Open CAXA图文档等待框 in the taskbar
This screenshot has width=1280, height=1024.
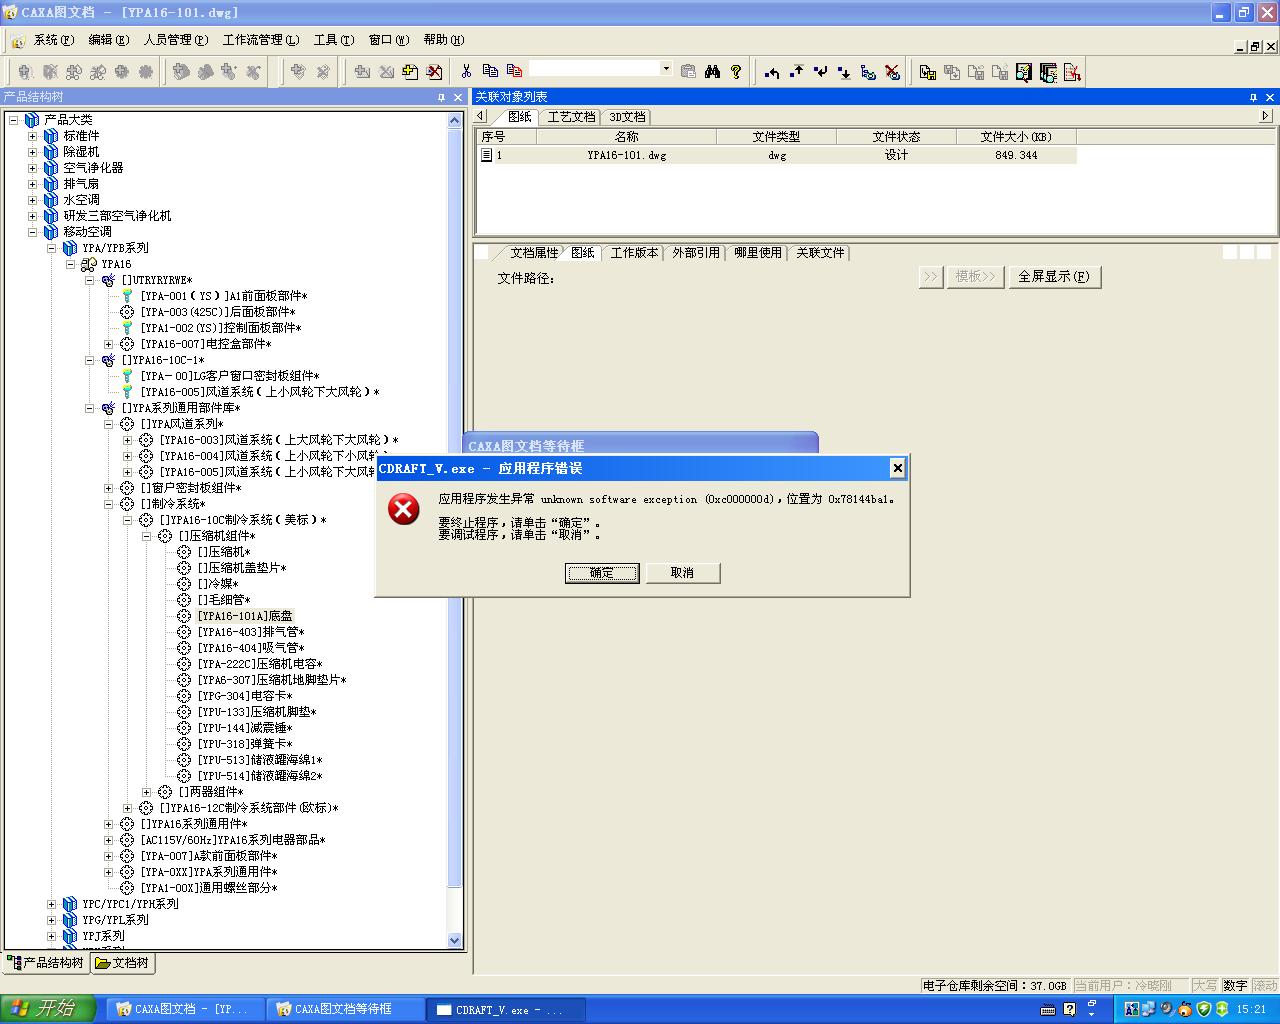(x=345, y=1010)
